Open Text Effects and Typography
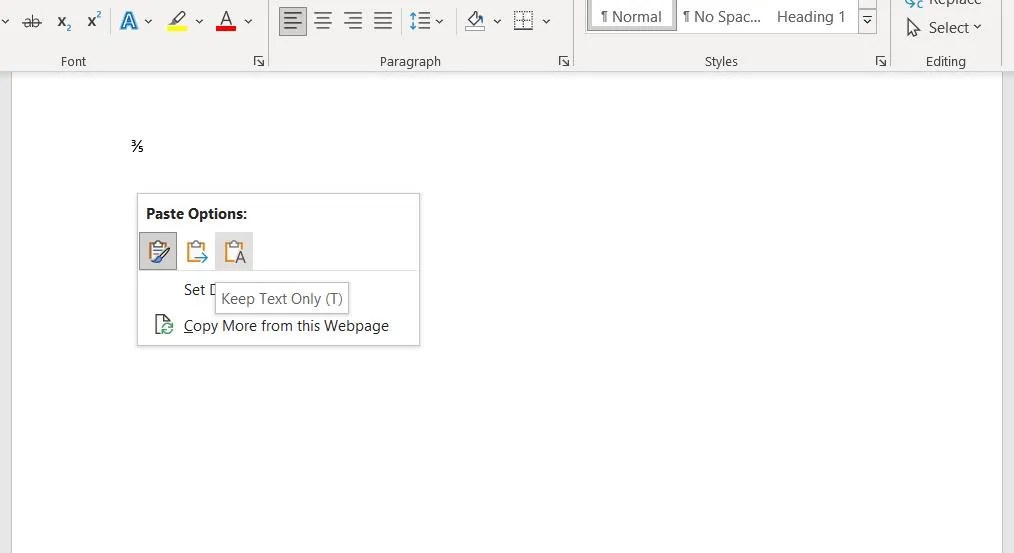 129,21
